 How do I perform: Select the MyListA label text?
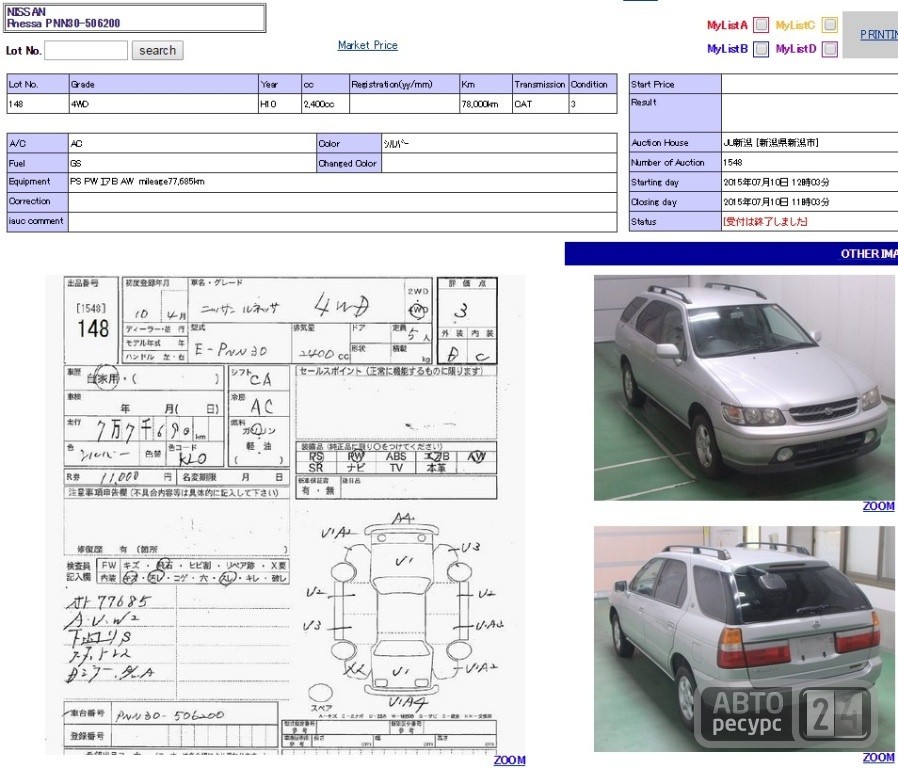click(727, 25)
